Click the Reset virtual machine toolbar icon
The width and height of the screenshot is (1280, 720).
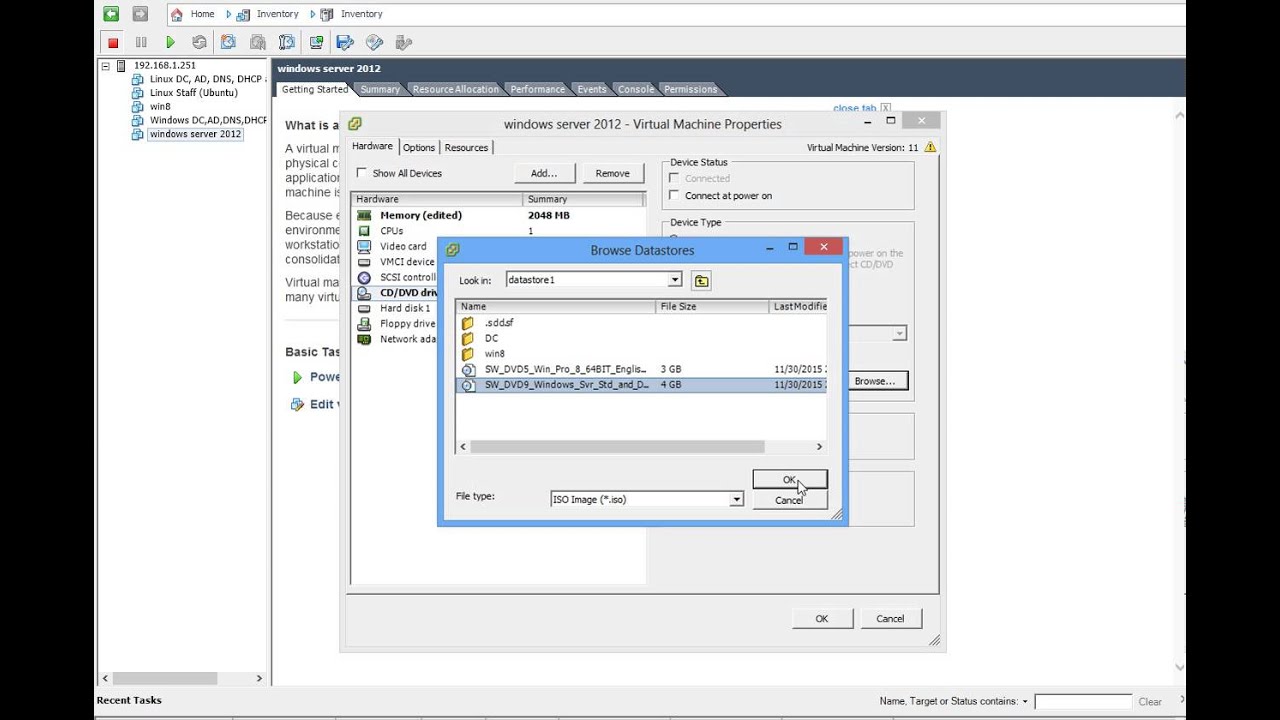199,42
